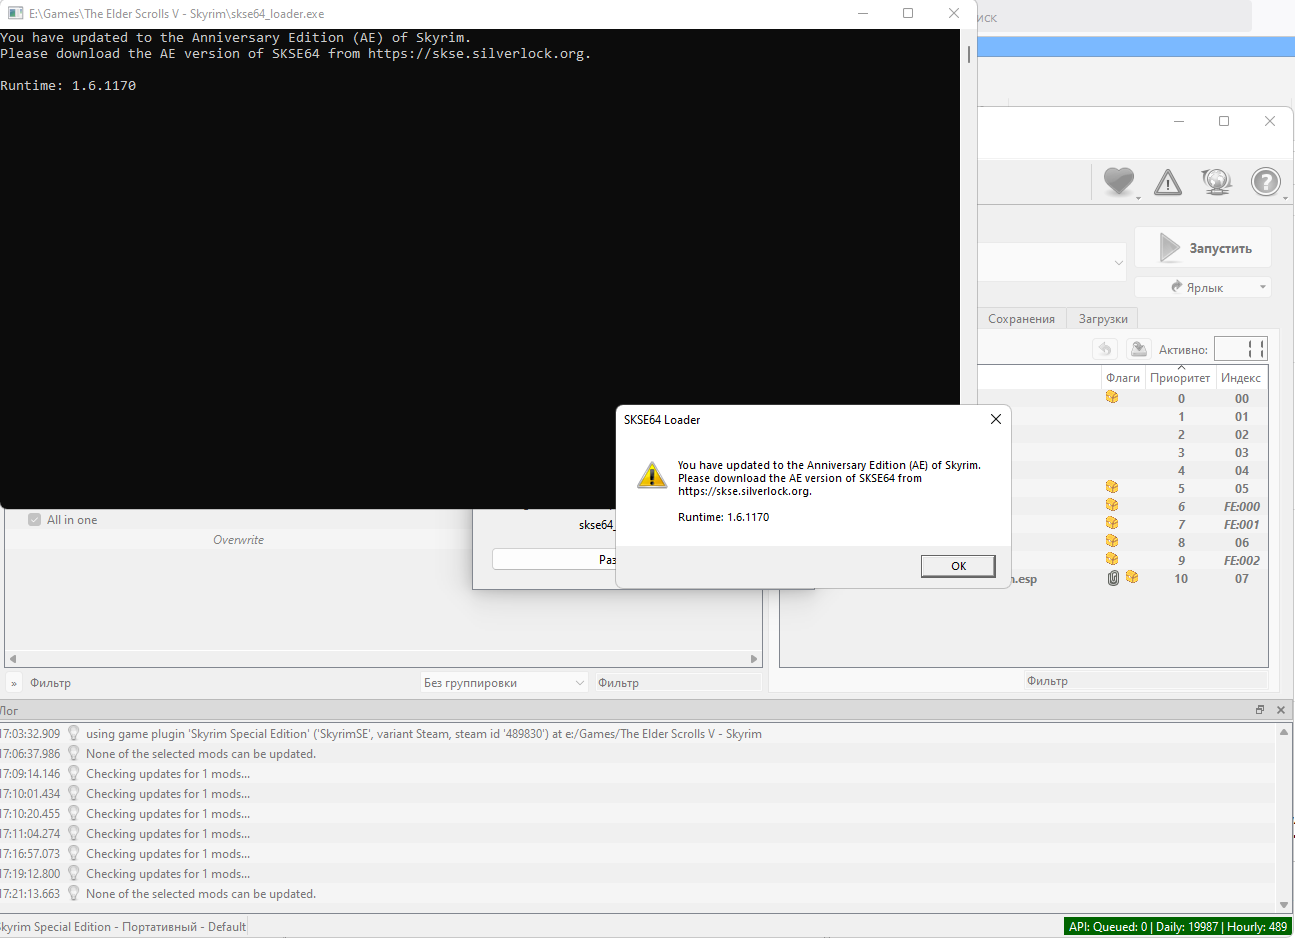Click the paperclip icon in the .esp row
The height and width of the screenshot is (938, 1295).
[1113, 578]
